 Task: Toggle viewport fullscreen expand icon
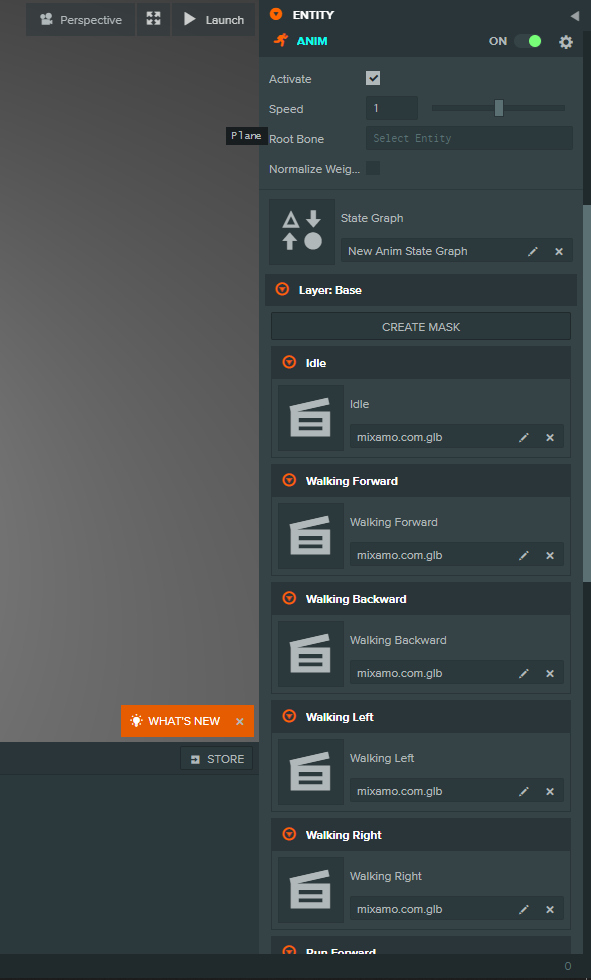[154, 19]
